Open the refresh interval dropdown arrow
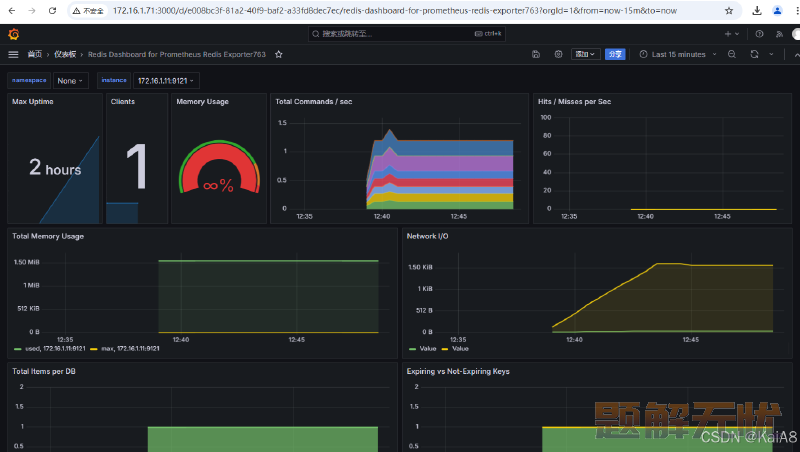Screen dimensions: 800x452 click(771, 54)
